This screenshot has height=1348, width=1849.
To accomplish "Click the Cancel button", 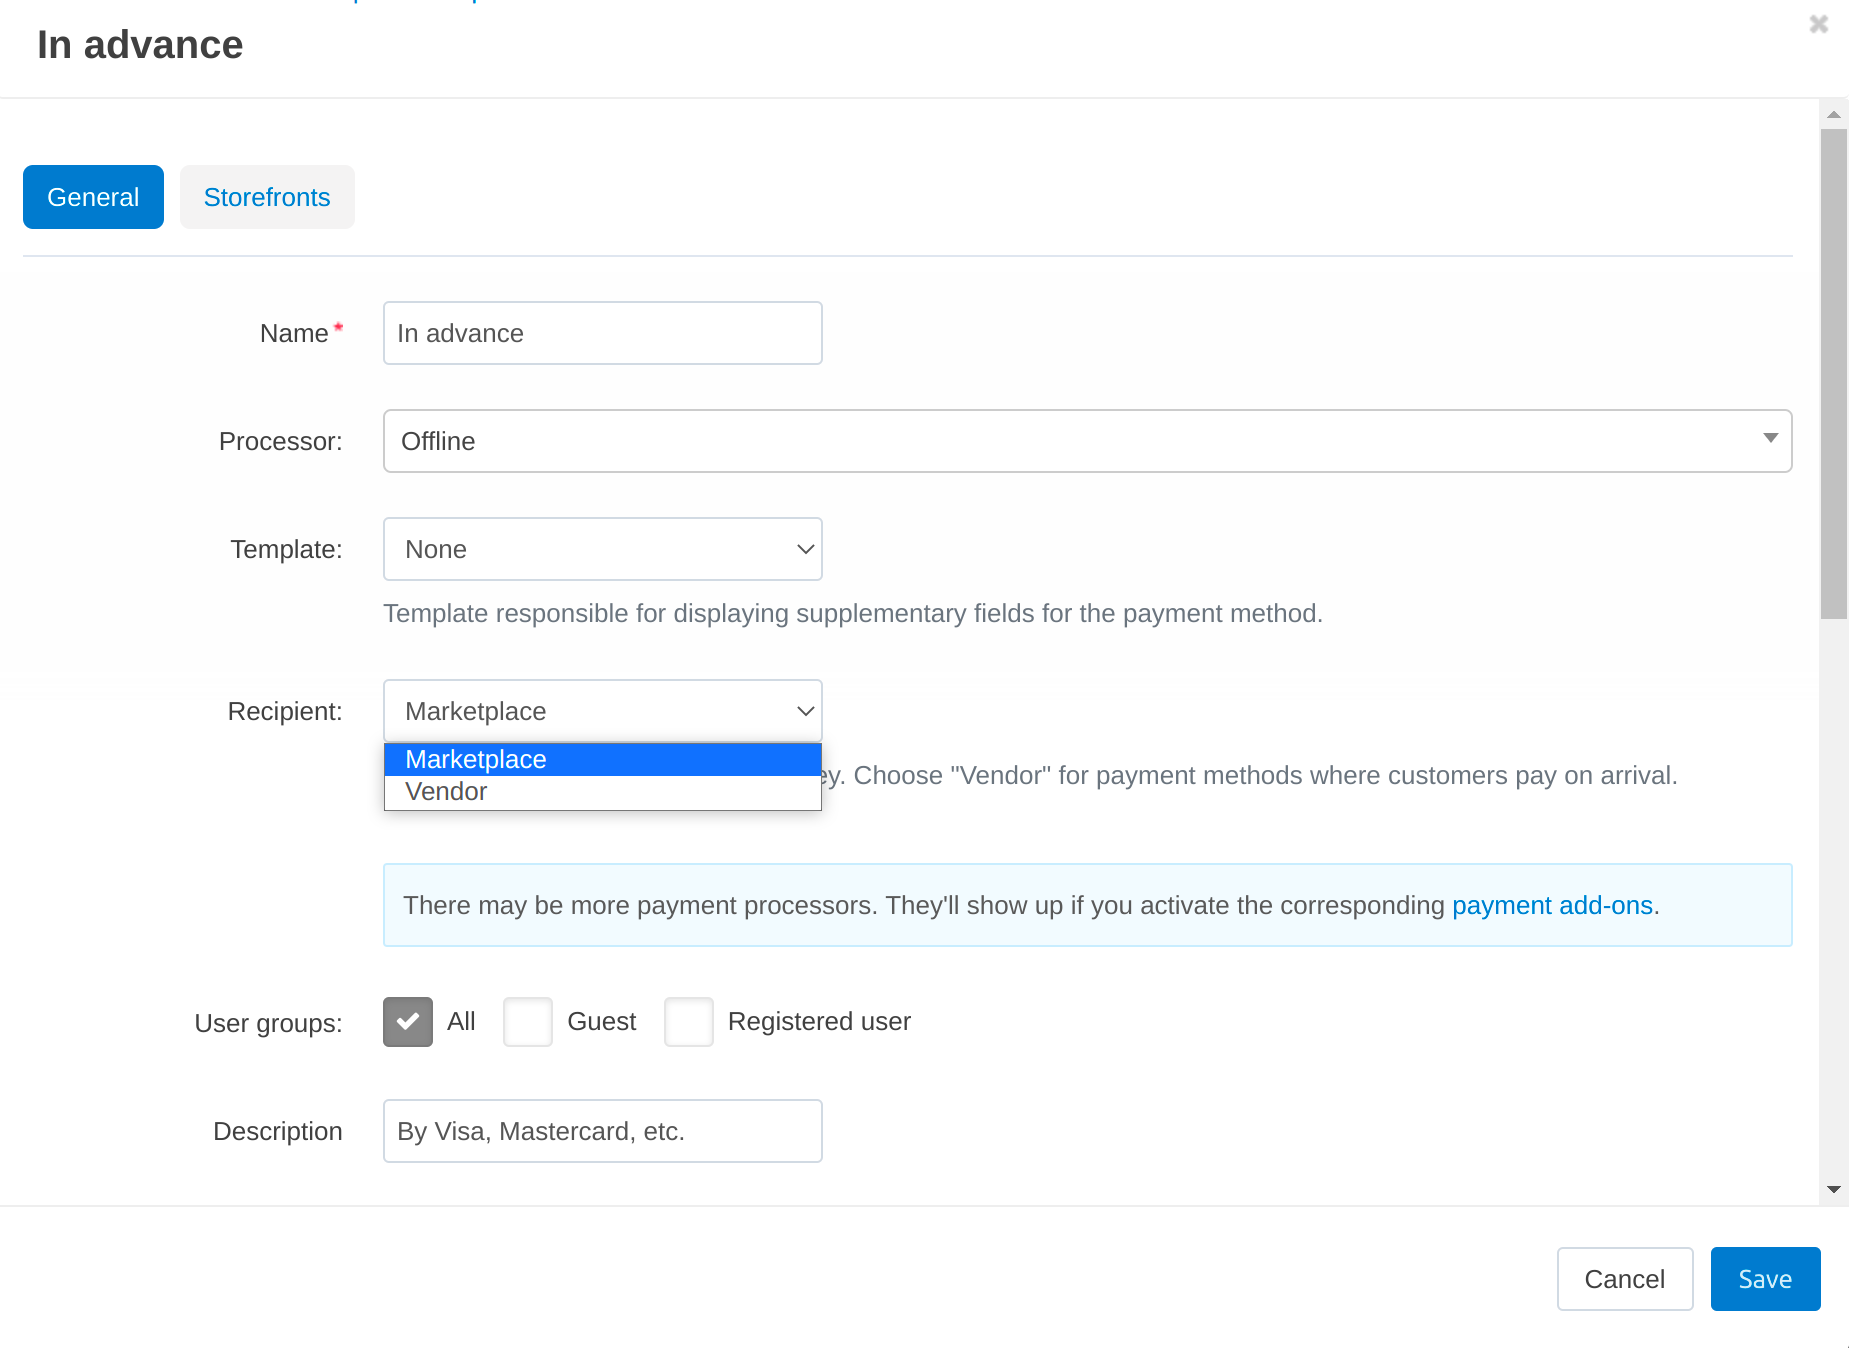I will point(1625,1279).
